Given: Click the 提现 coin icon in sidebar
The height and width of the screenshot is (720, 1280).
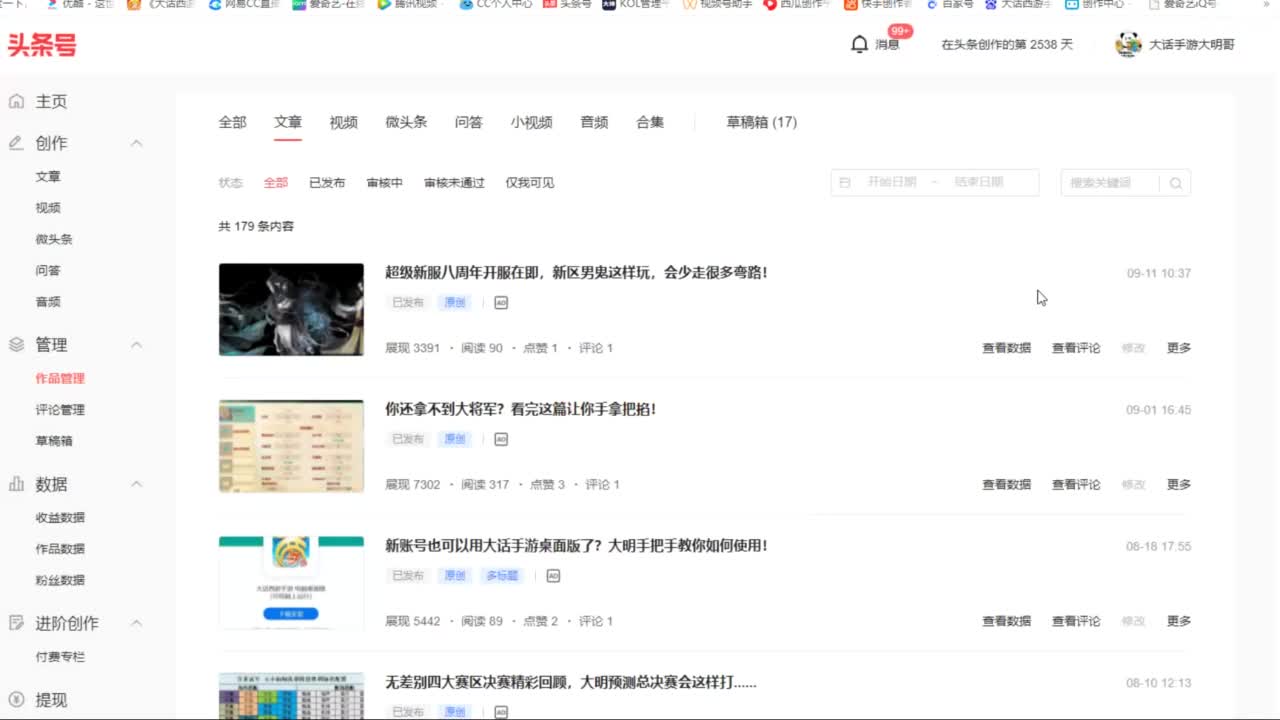Looking at the screenshot, I should pyautogui.click(x=16, y=700).
